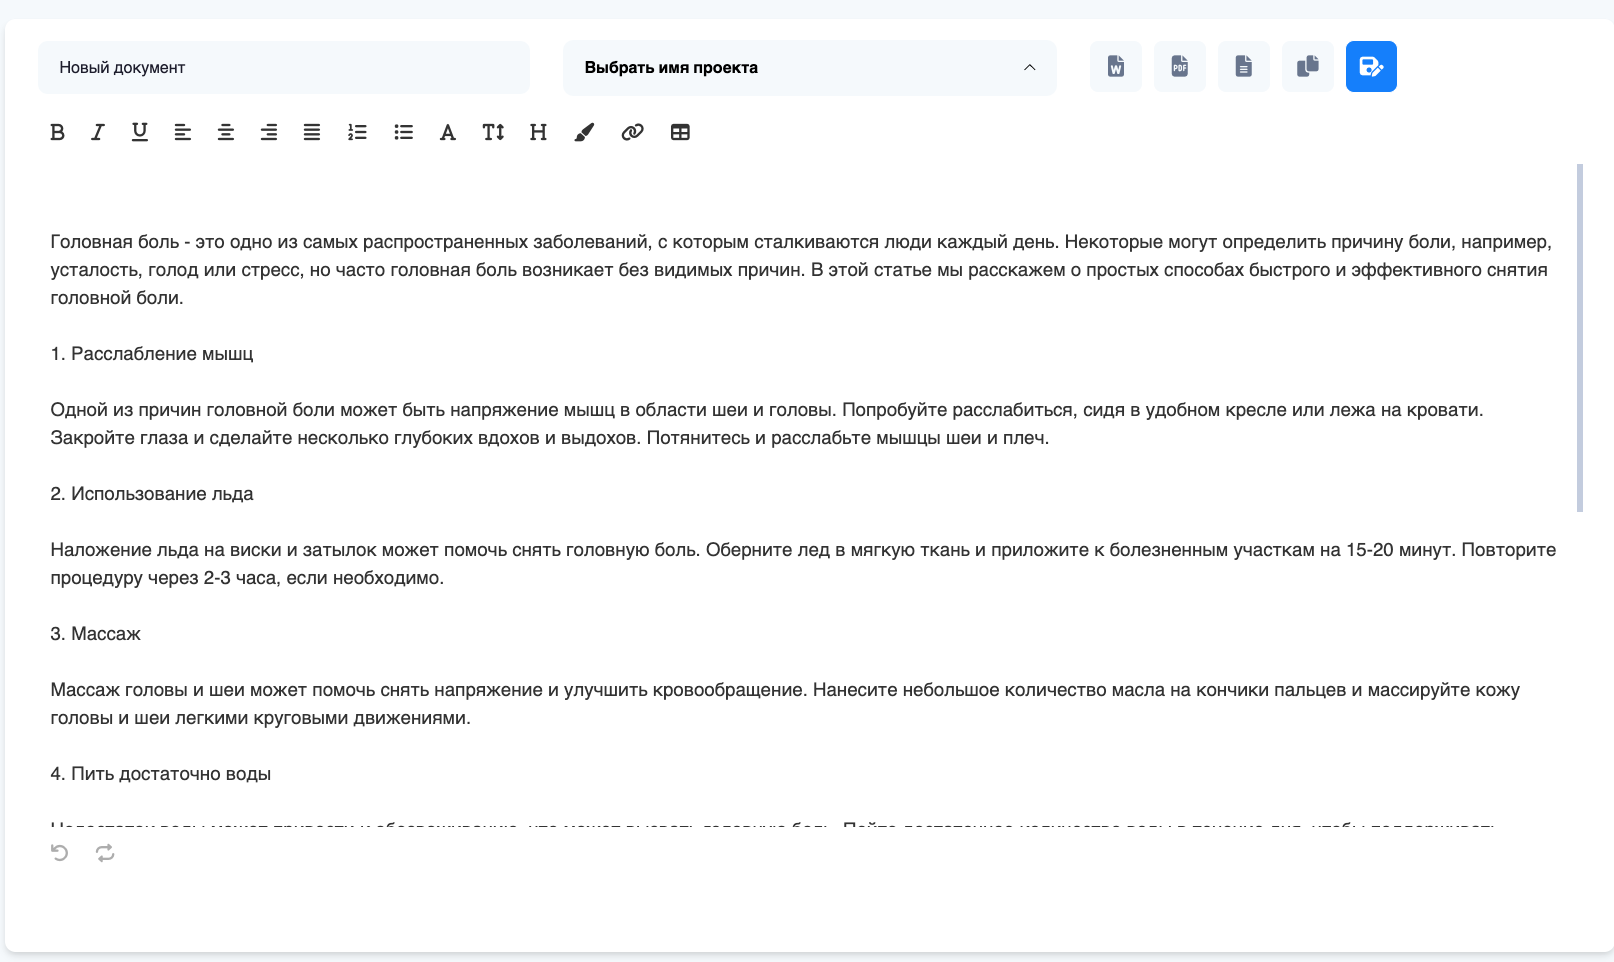Open the text size option
This screenshot has width=1614, height=962.
(493, 132)
